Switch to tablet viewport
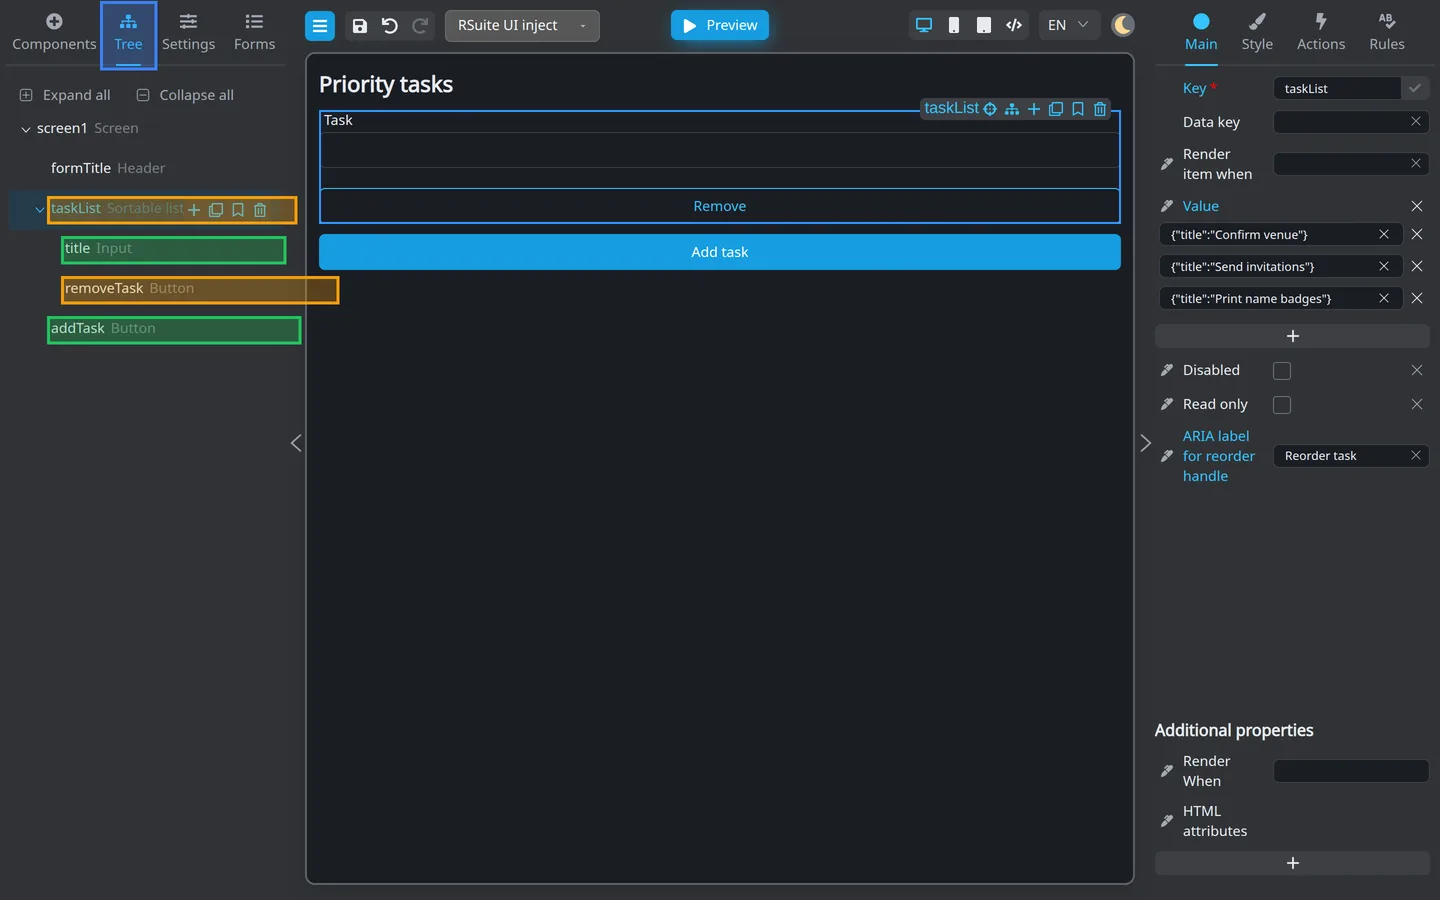This screenshot has width=1440, height=900. click(x=984, y=26)
